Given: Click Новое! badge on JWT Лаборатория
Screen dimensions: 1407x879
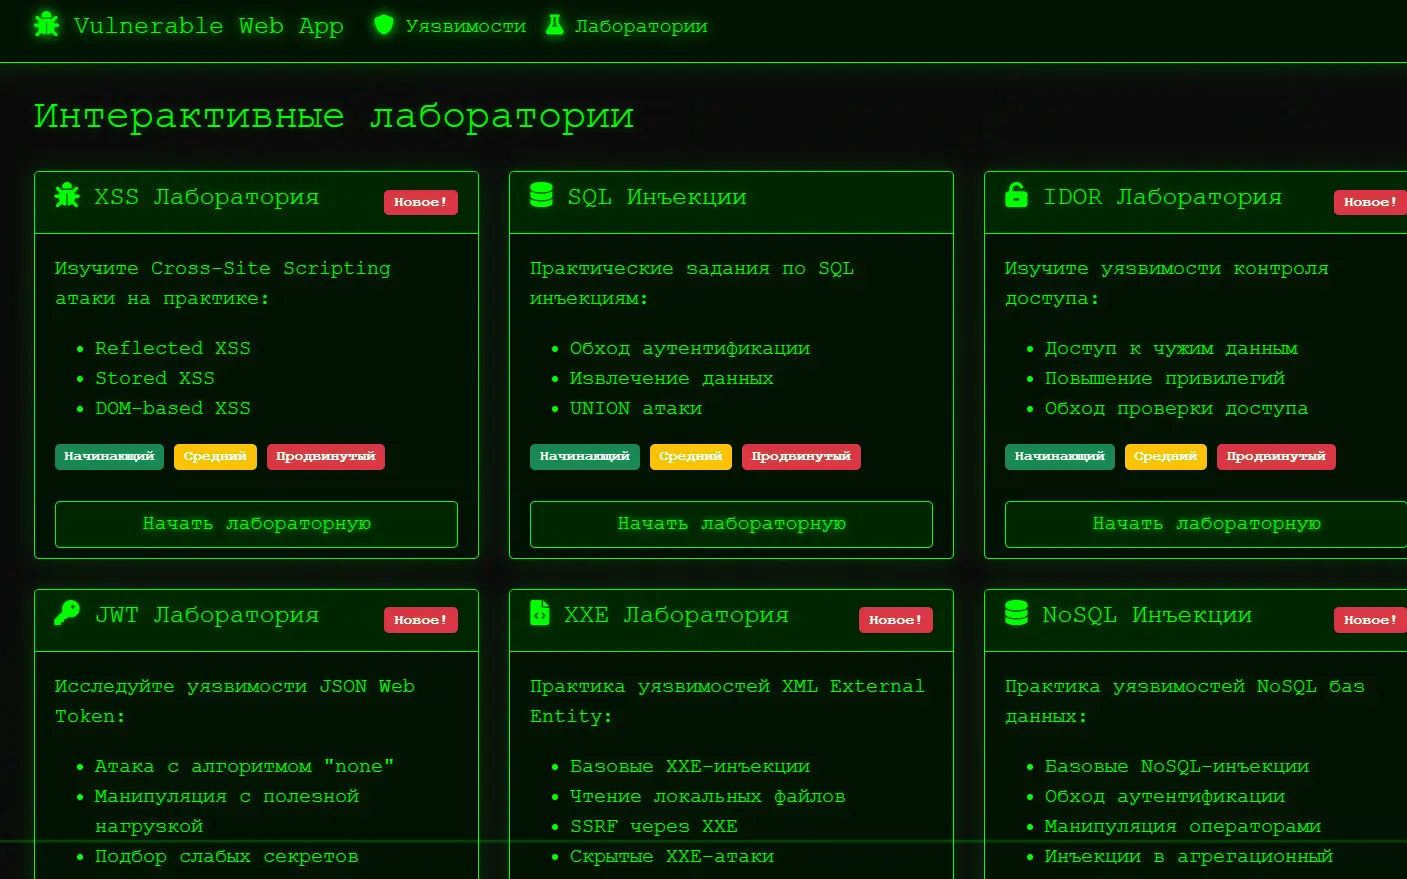Looking at the screenshot, I should (421, 620).
